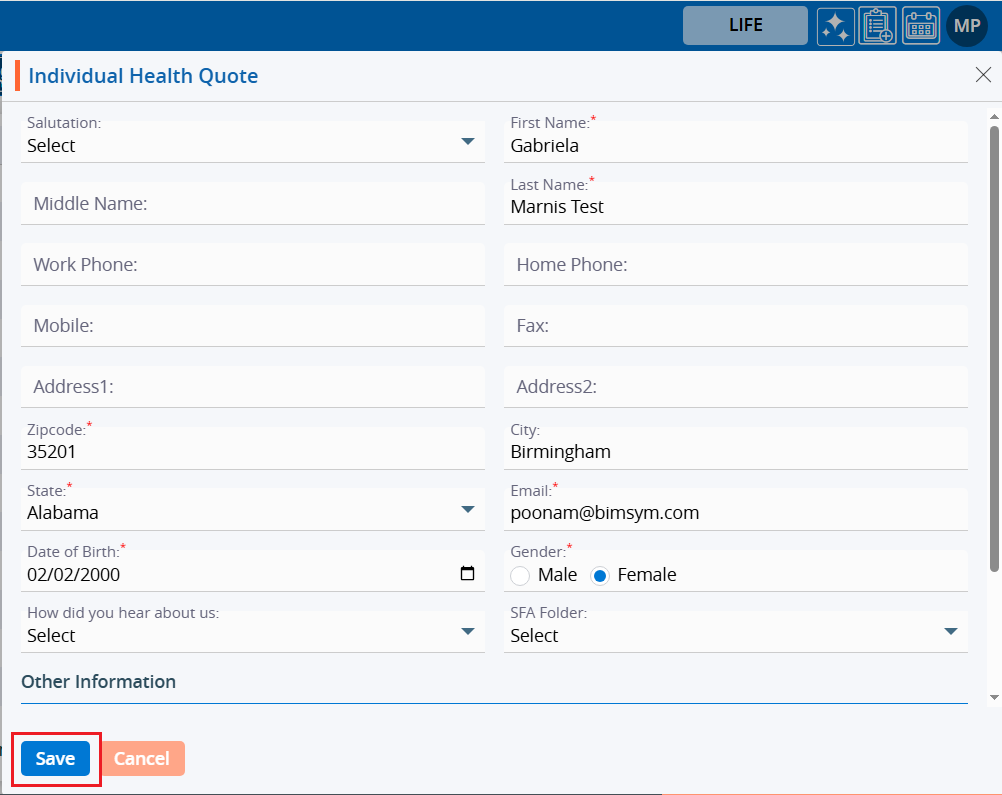Click the Zipcode field showing 35201

pos(252,452)
